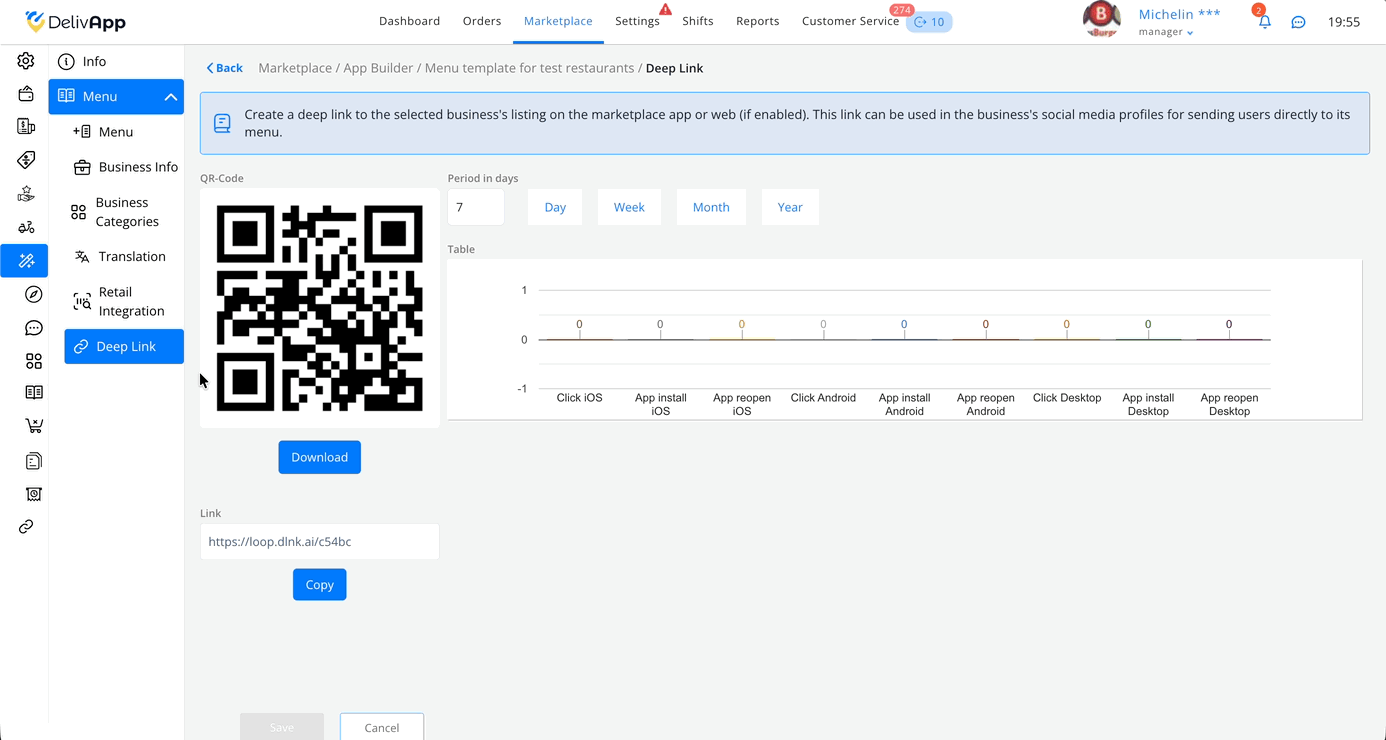1386x740 pixels.
Task: Expand the manager role dropdown
Action: click(1166, 32)
